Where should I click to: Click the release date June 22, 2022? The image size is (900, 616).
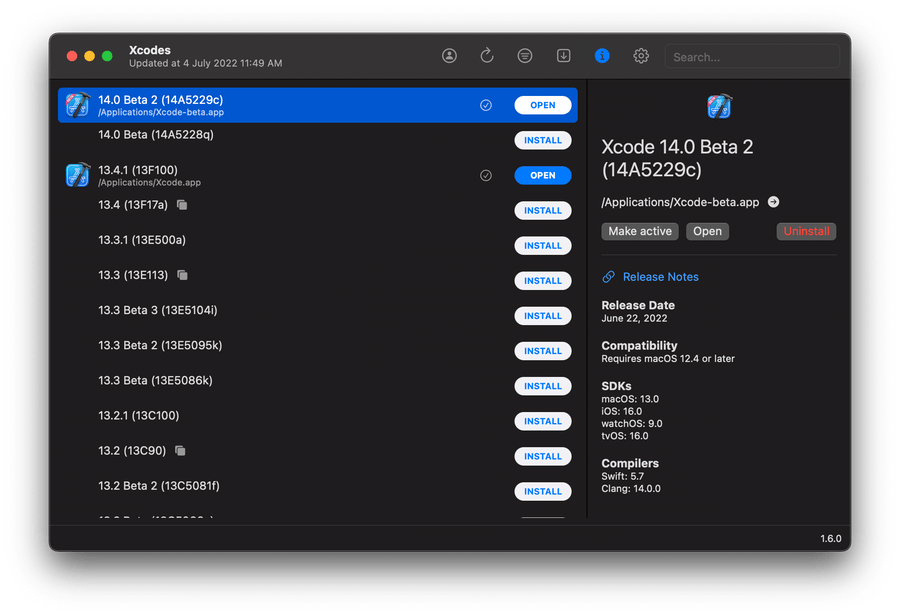pyautogui.click(x=634, y=319)
